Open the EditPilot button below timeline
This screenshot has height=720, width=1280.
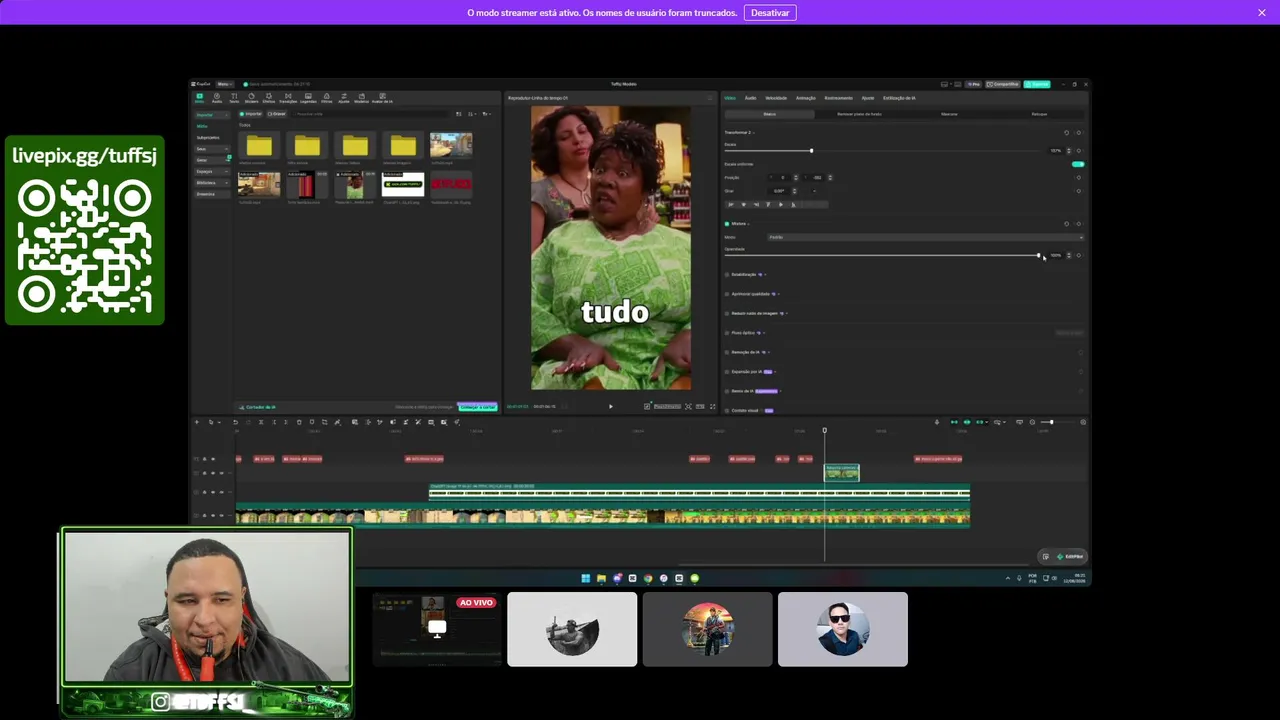tap(1070, 556)
